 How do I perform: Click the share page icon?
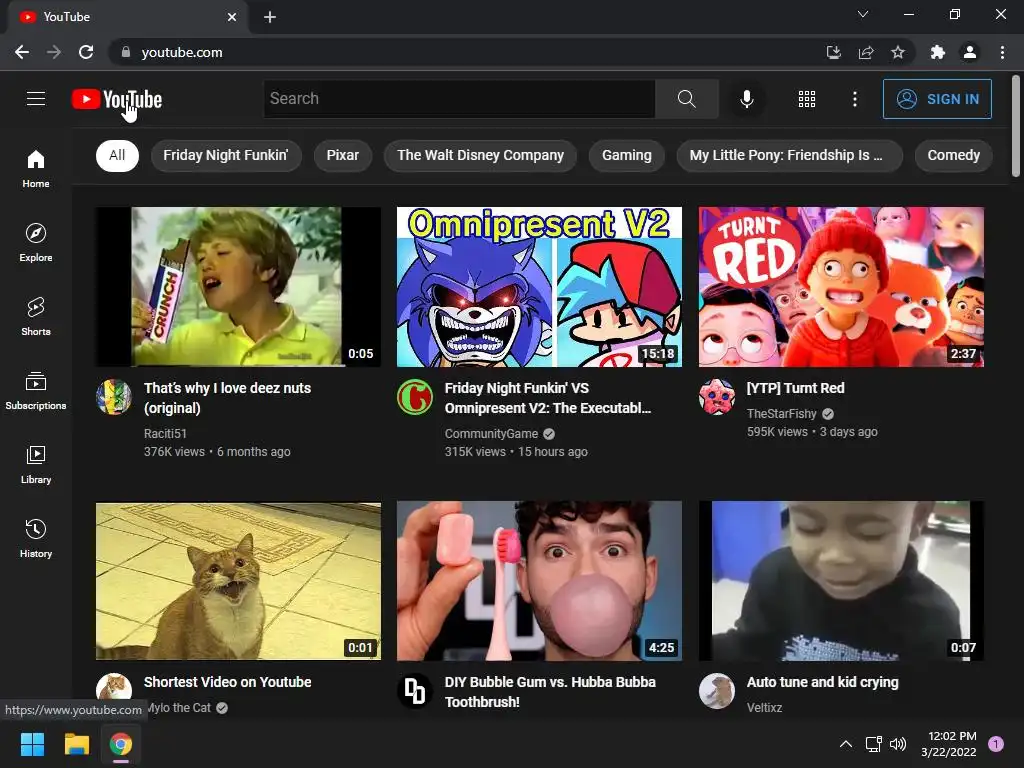pyautogui.click(x=866, y=52)
